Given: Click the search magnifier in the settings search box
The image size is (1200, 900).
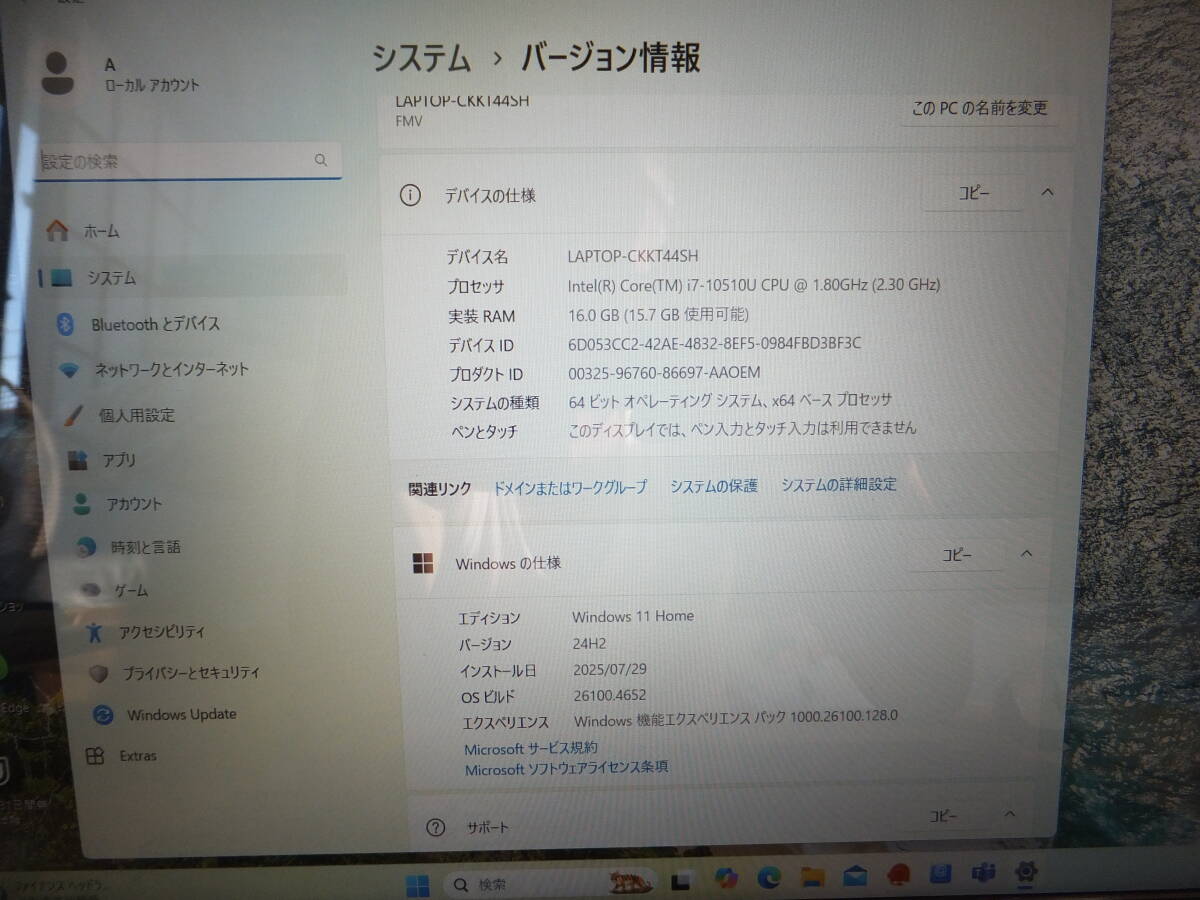Looking at the screenshot, I should click(321, 160).
